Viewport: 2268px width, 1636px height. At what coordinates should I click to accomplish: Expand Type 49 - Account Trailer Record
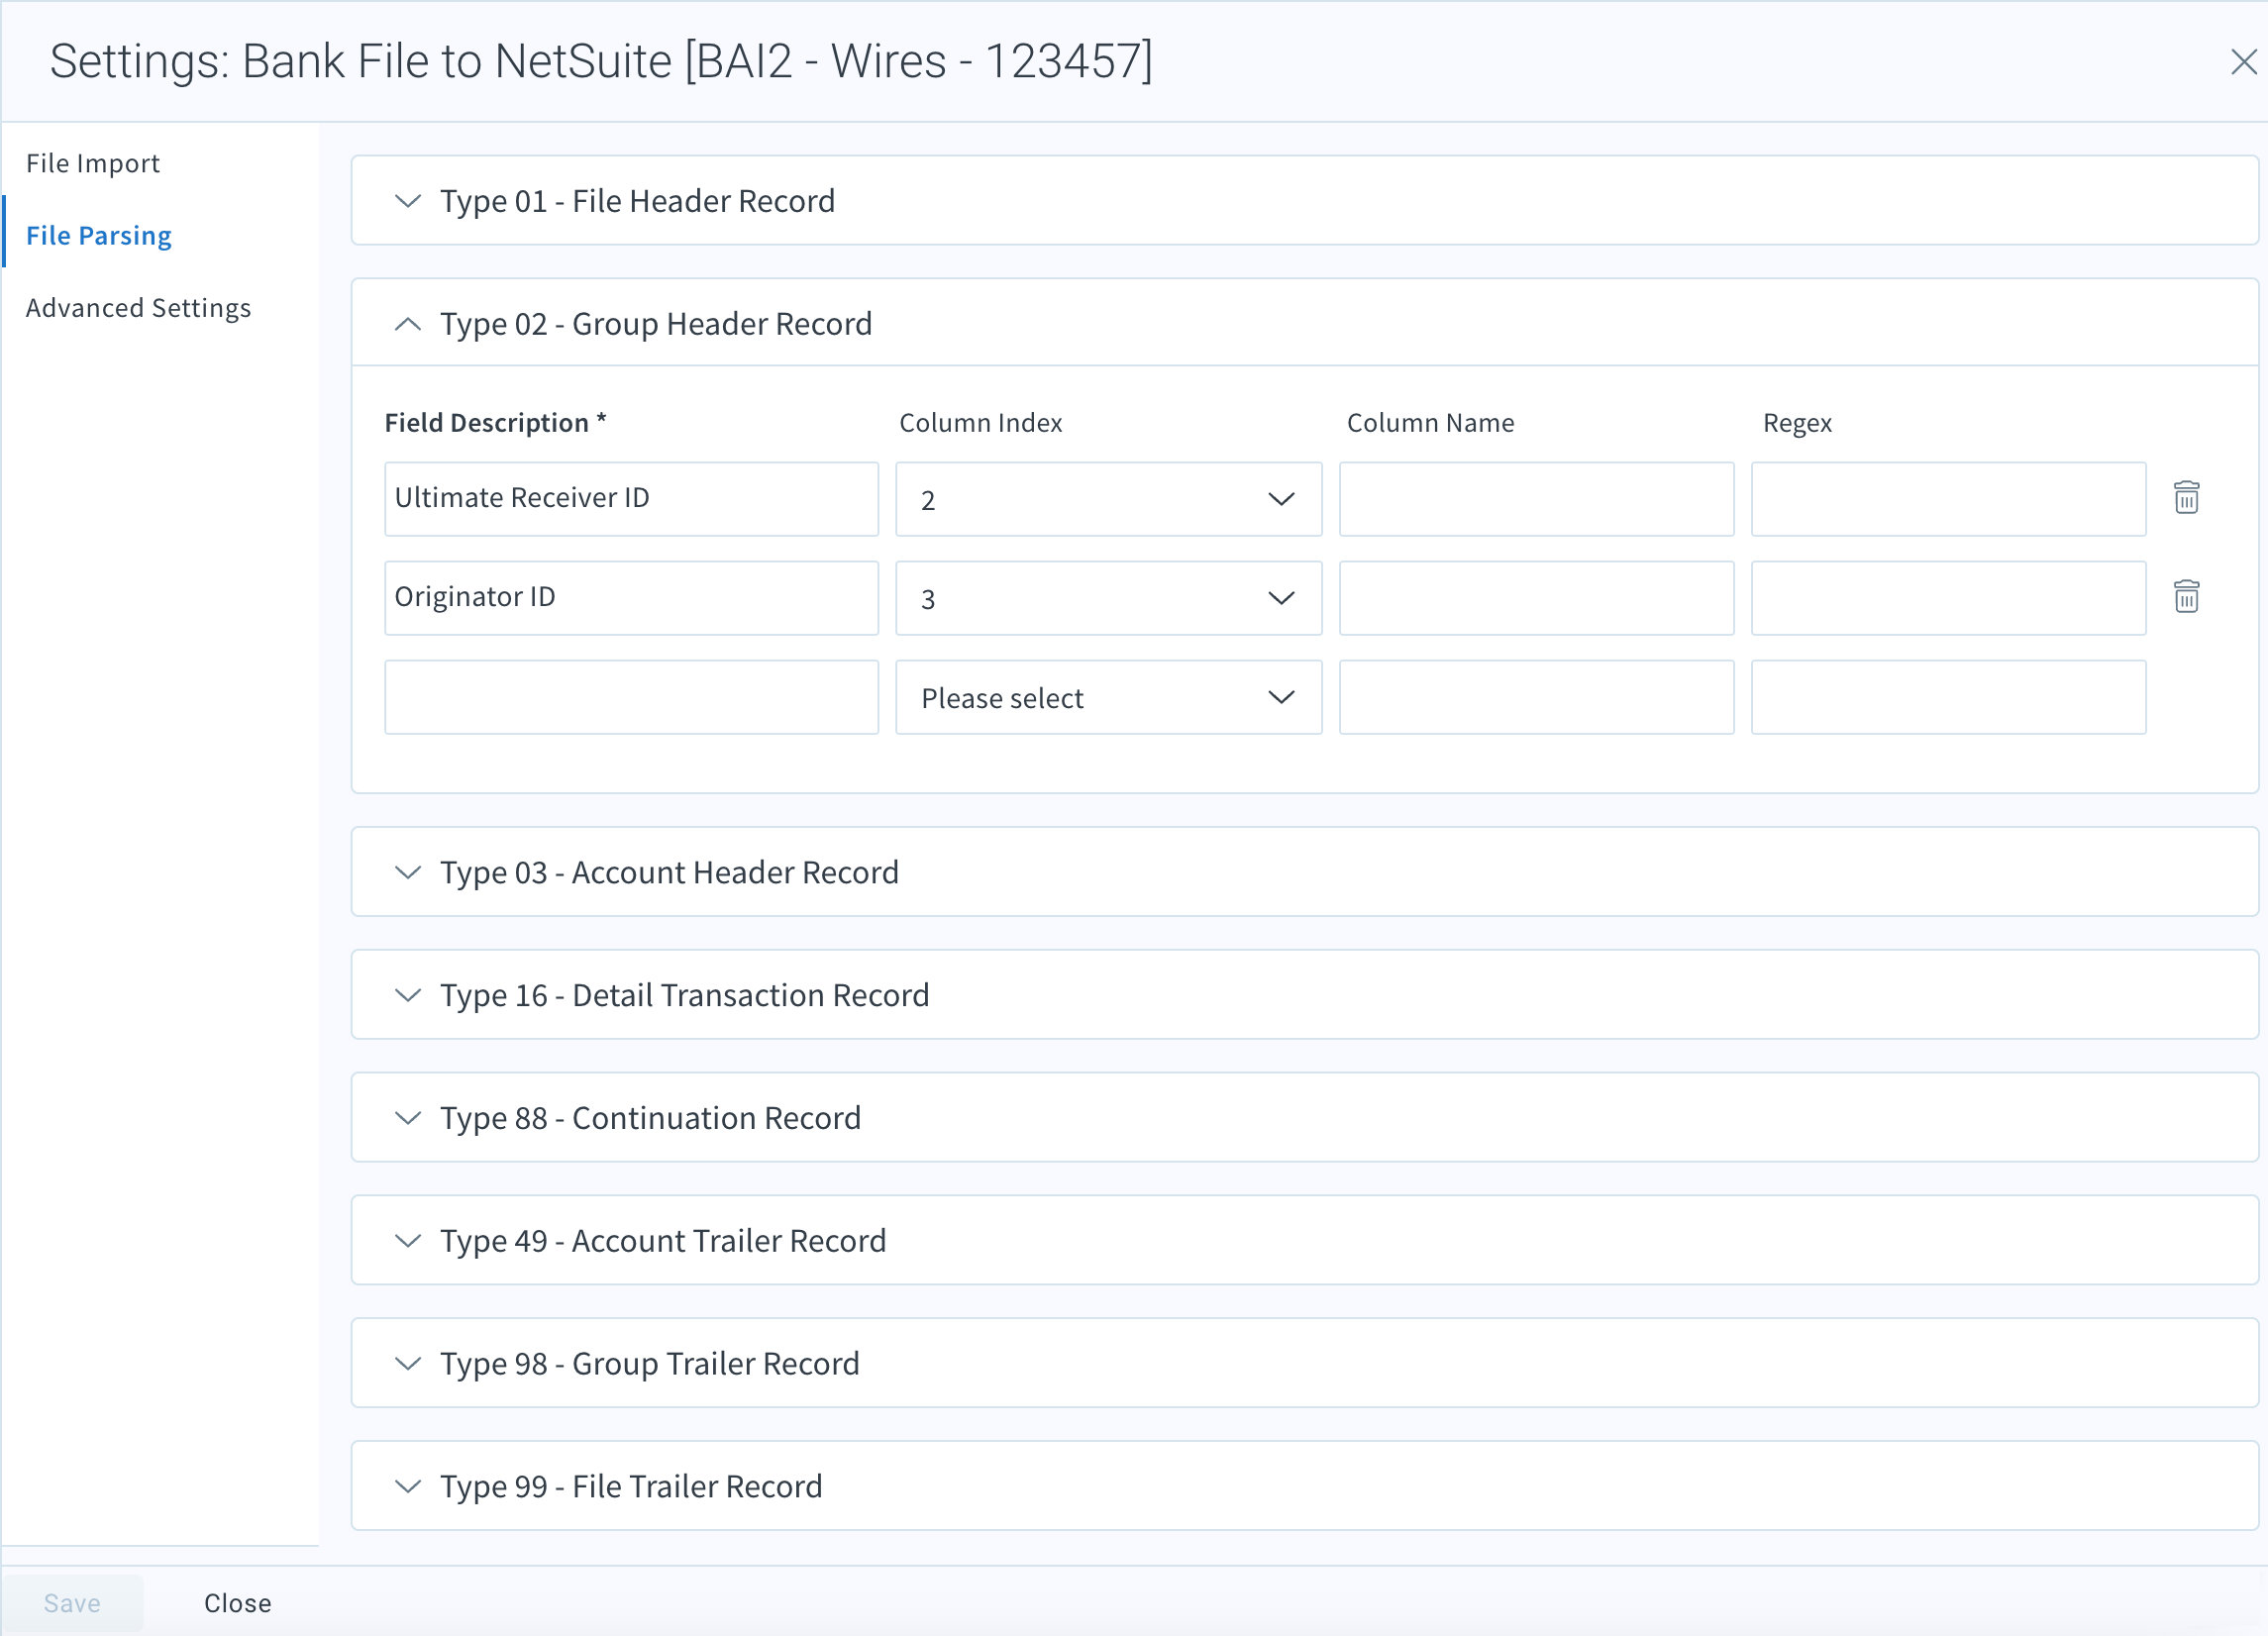tap(407, 1240)
